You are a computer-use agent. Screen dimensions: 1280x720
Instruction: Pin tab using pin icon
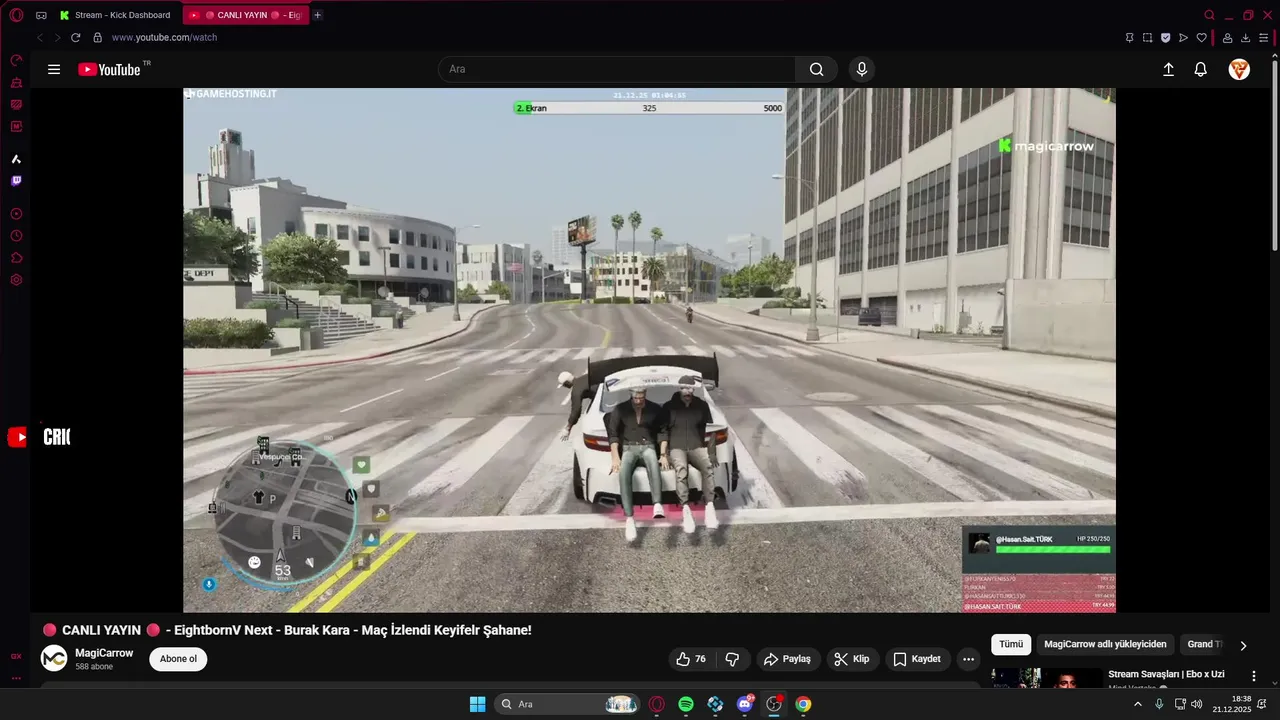pos(1129,37)
